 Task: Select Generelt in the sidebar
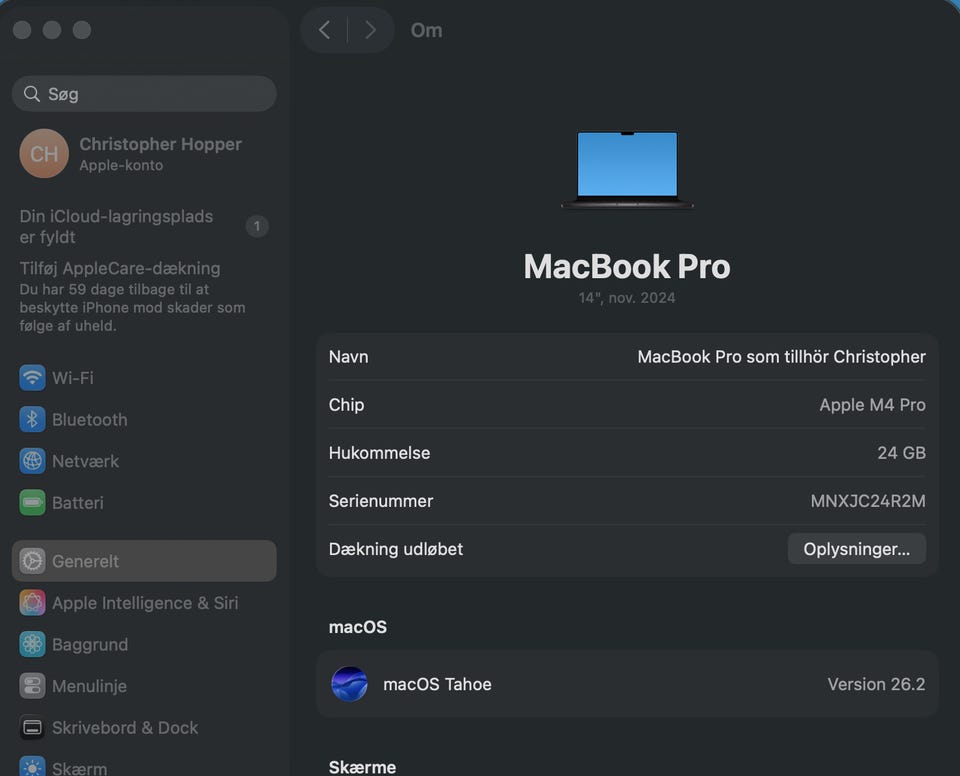pyautogui.click(x=144, y=561)
